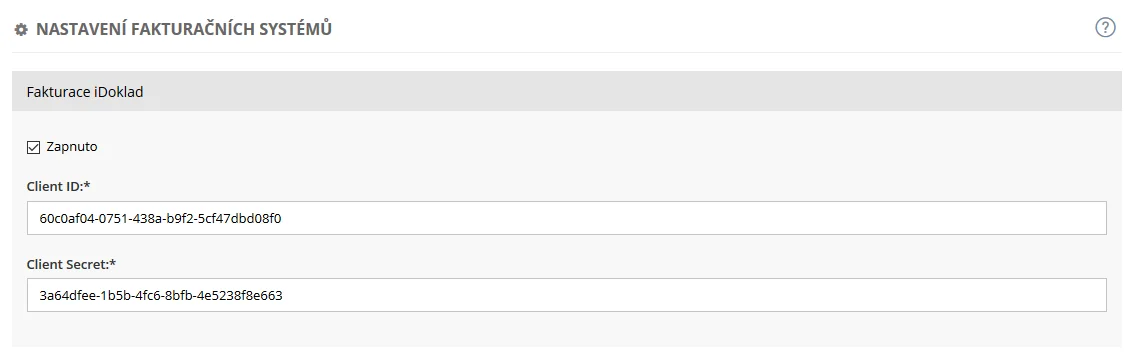1133x361 pixels.
Task: Show help for invoicing system settings
Action: coord(1106,28)
